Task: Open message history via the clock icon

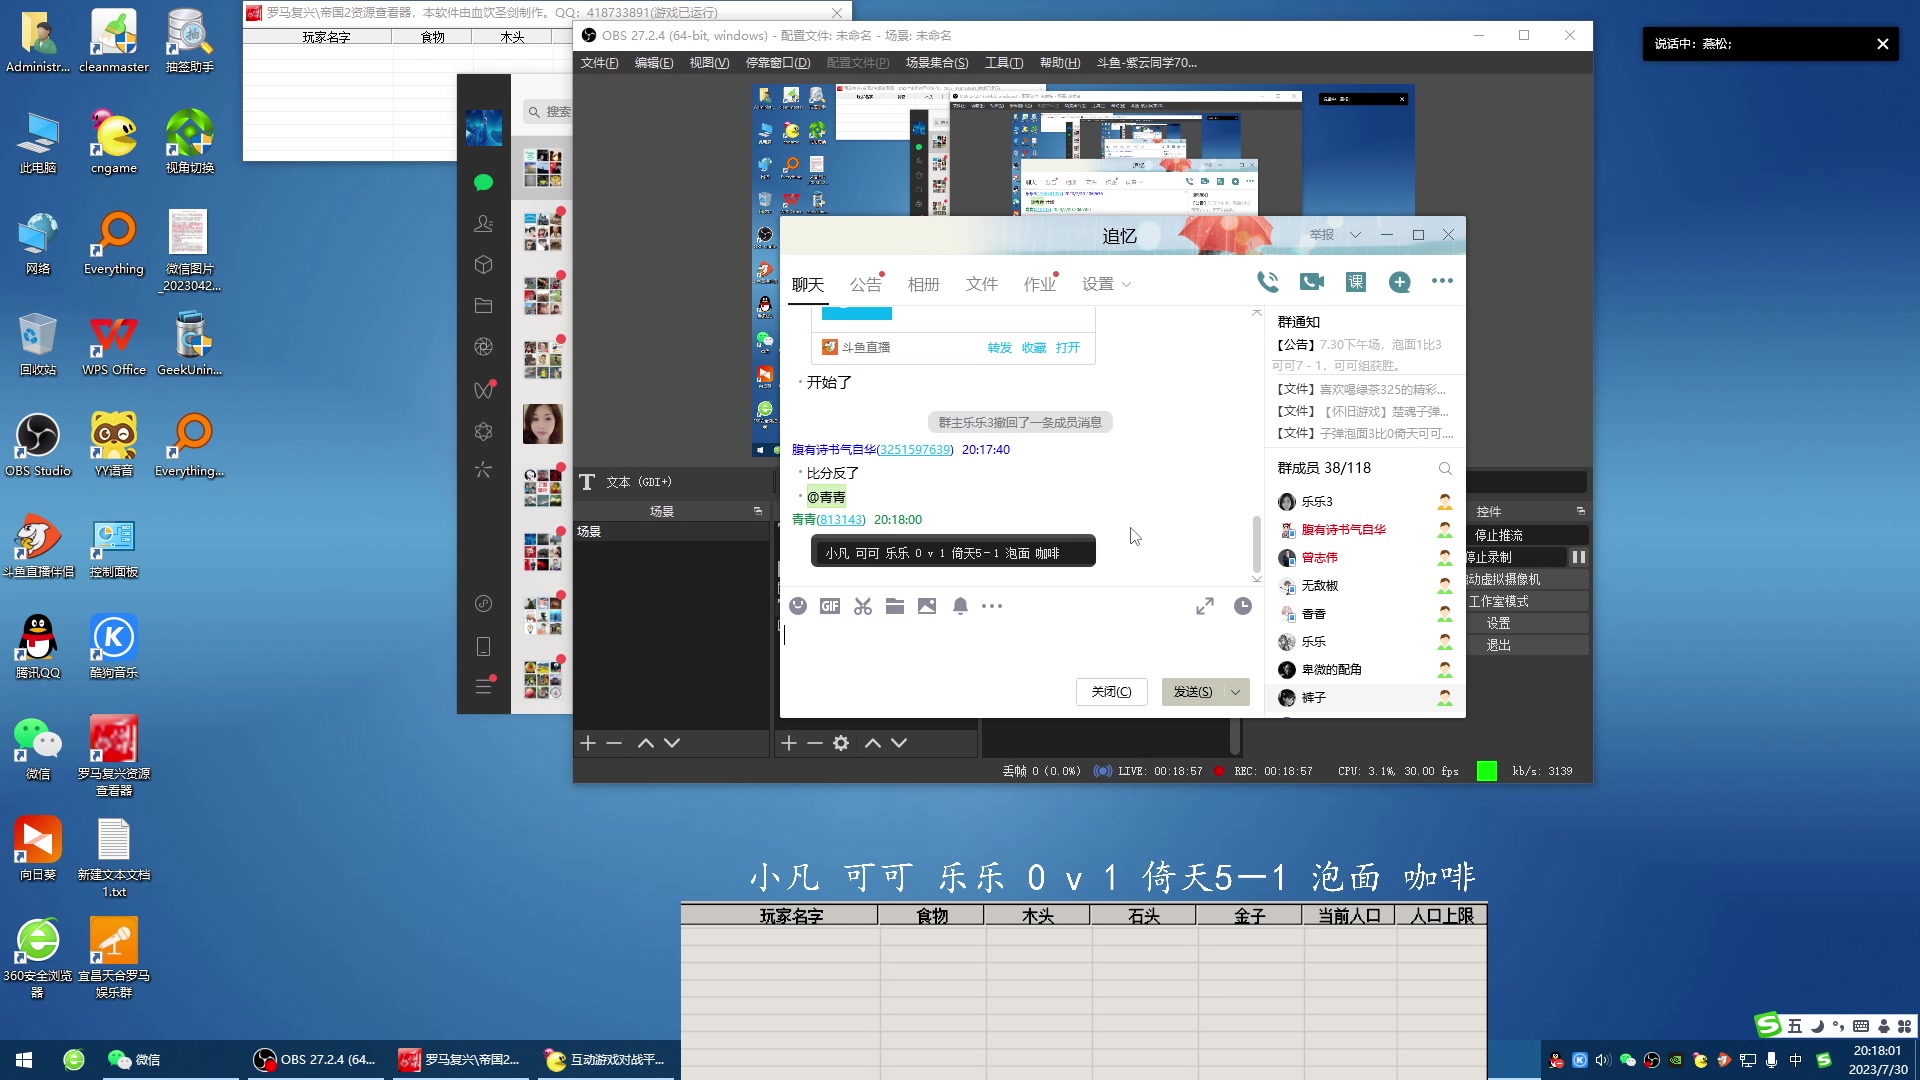Action: tap(1242, 606)
